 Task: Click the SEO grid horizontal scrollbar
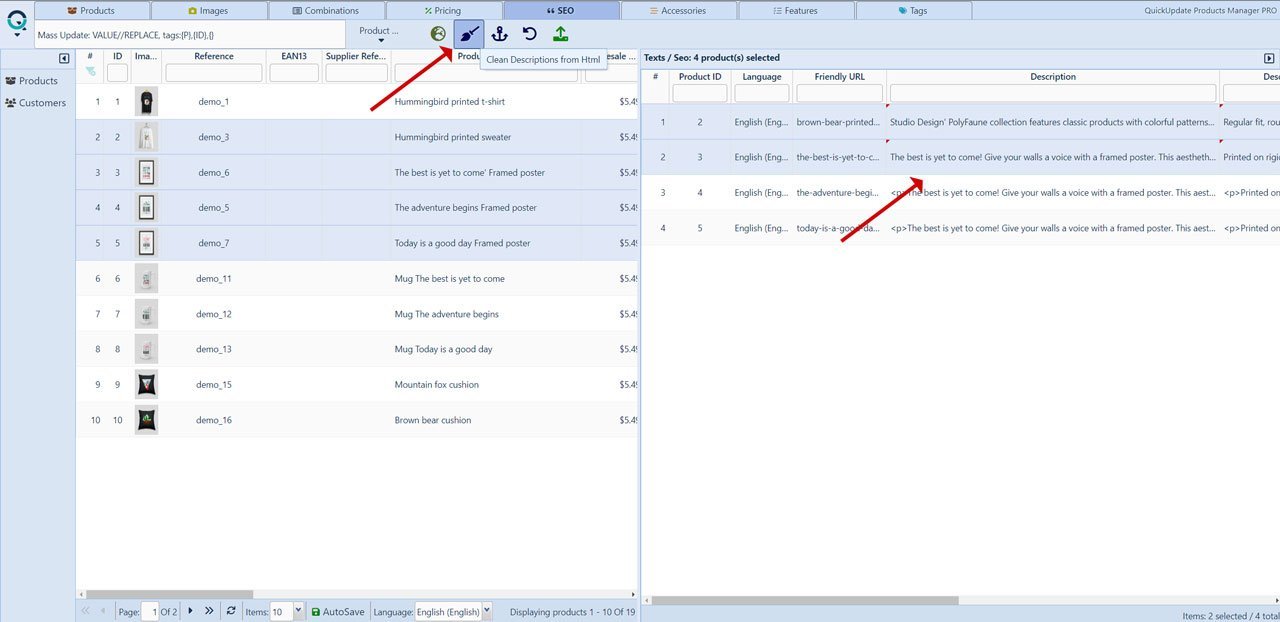[x=805, y=601]
